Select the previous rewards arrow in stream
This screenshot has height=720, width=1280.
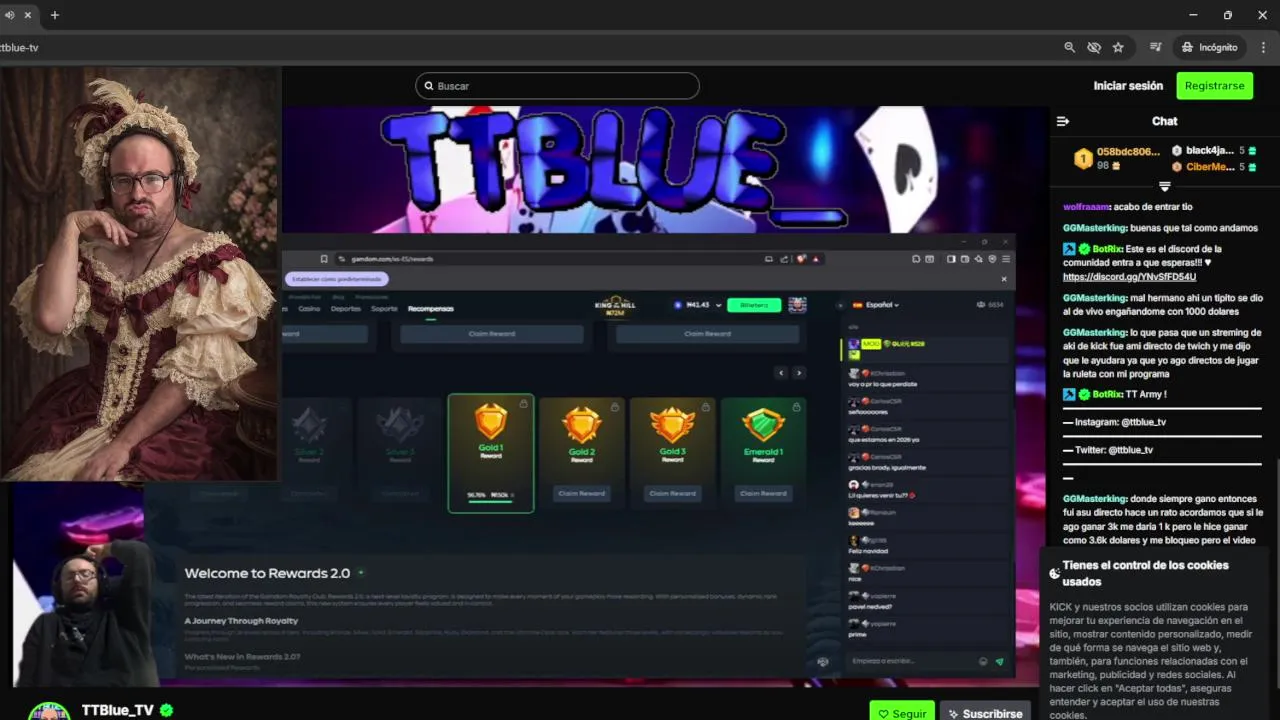click(x=782, y=373)
